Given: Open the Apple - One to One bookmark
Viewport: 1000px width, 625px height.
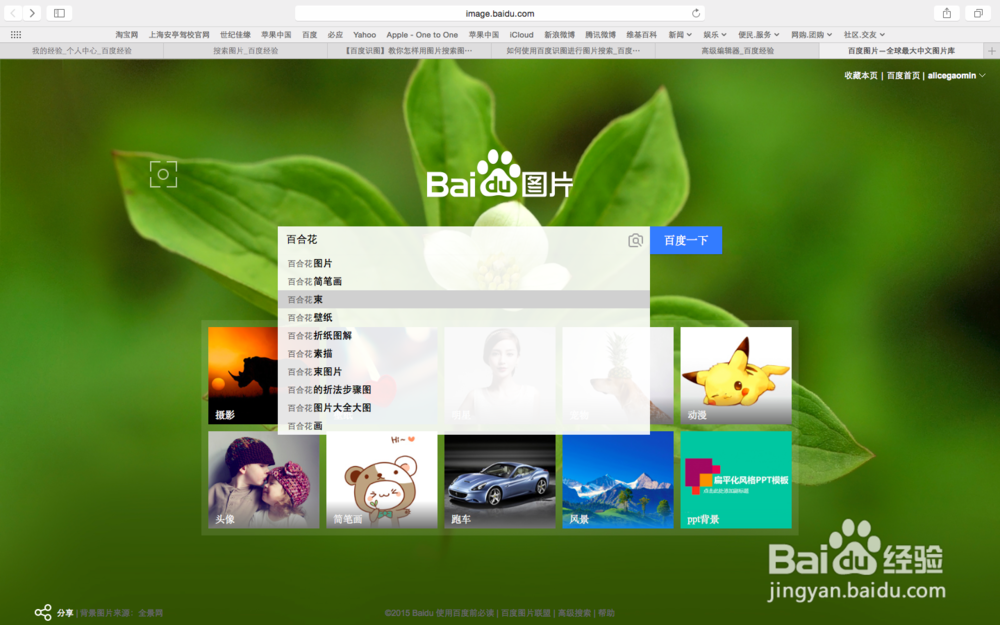Looking at the screenshot, I should tap(422, 34).
